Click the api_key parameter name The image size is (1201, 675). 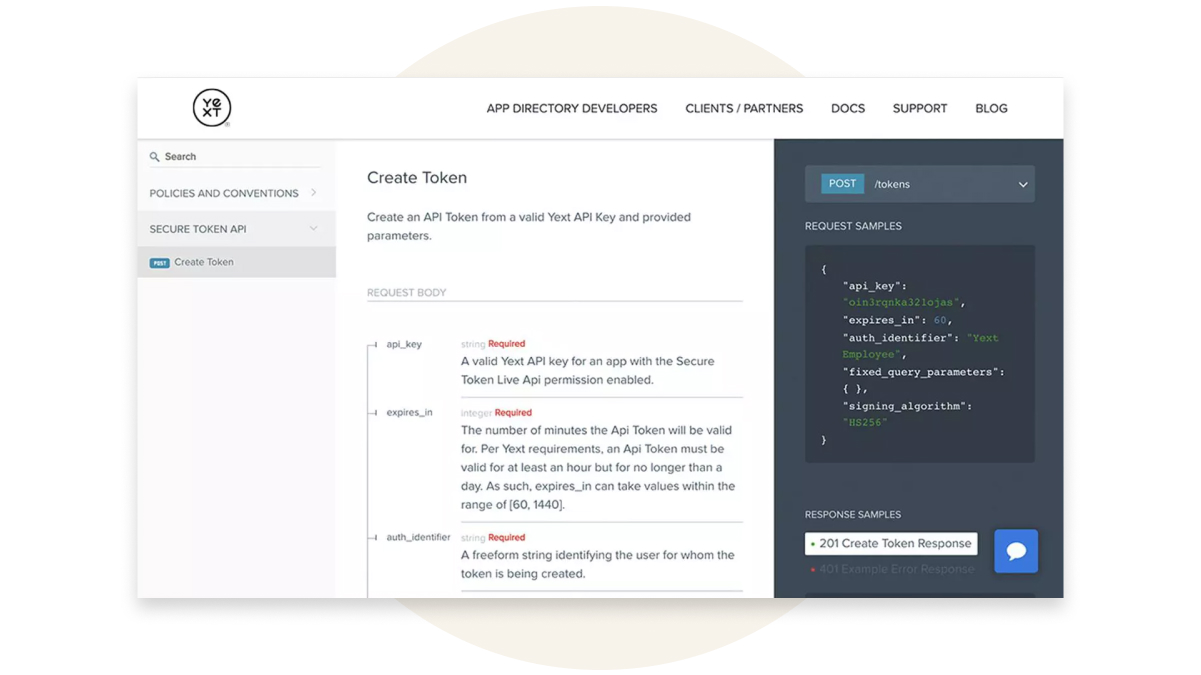(x=404, y=344)
